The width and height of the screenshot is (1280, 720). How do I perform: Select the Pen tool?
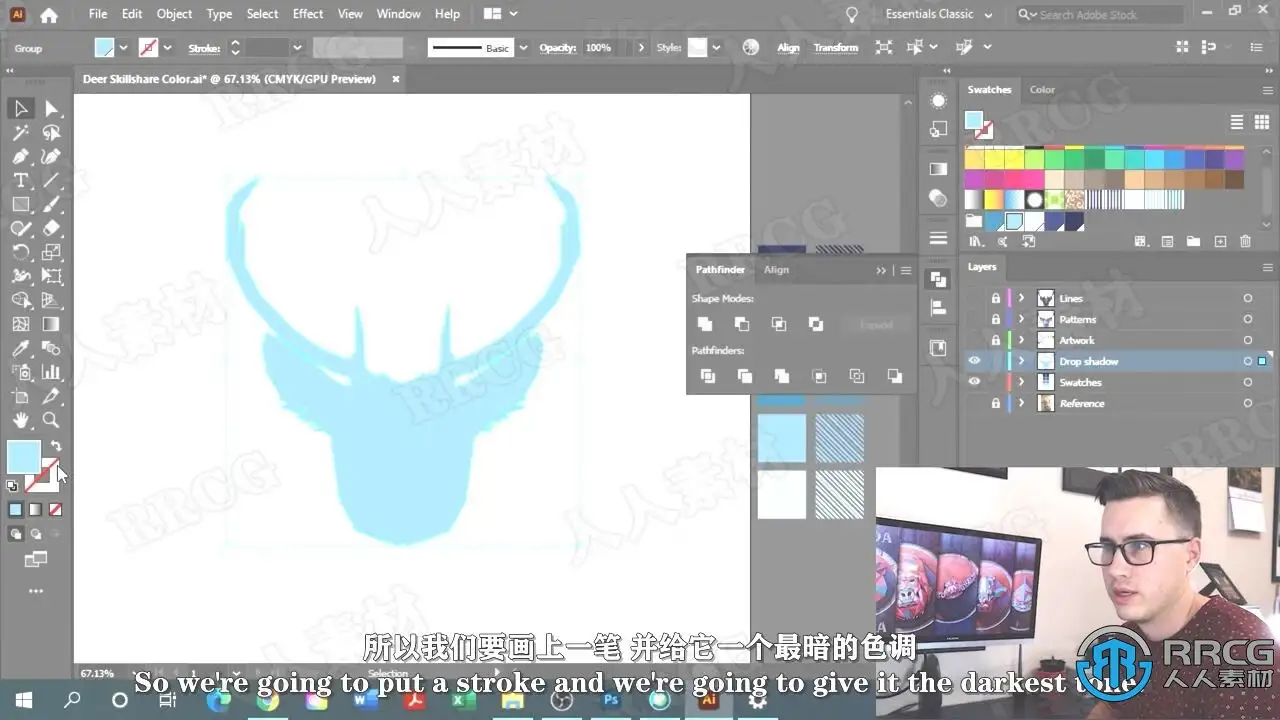point(21,156)
